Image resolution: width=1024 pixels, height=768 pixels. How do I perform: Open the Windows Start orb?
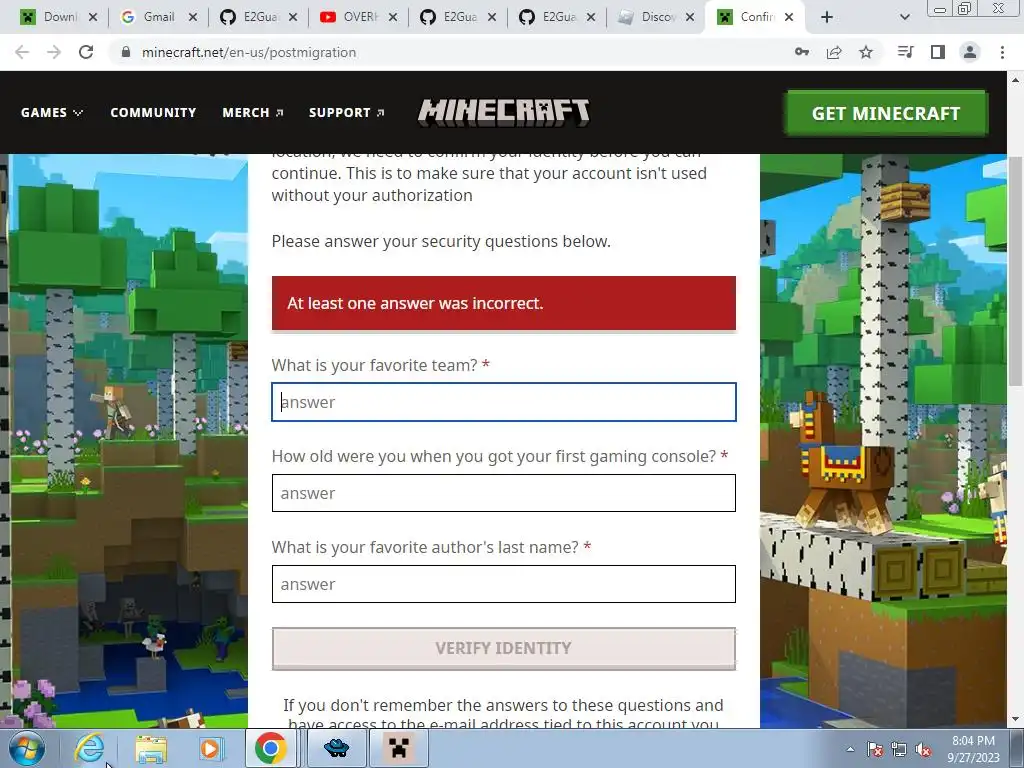(27, 748)
